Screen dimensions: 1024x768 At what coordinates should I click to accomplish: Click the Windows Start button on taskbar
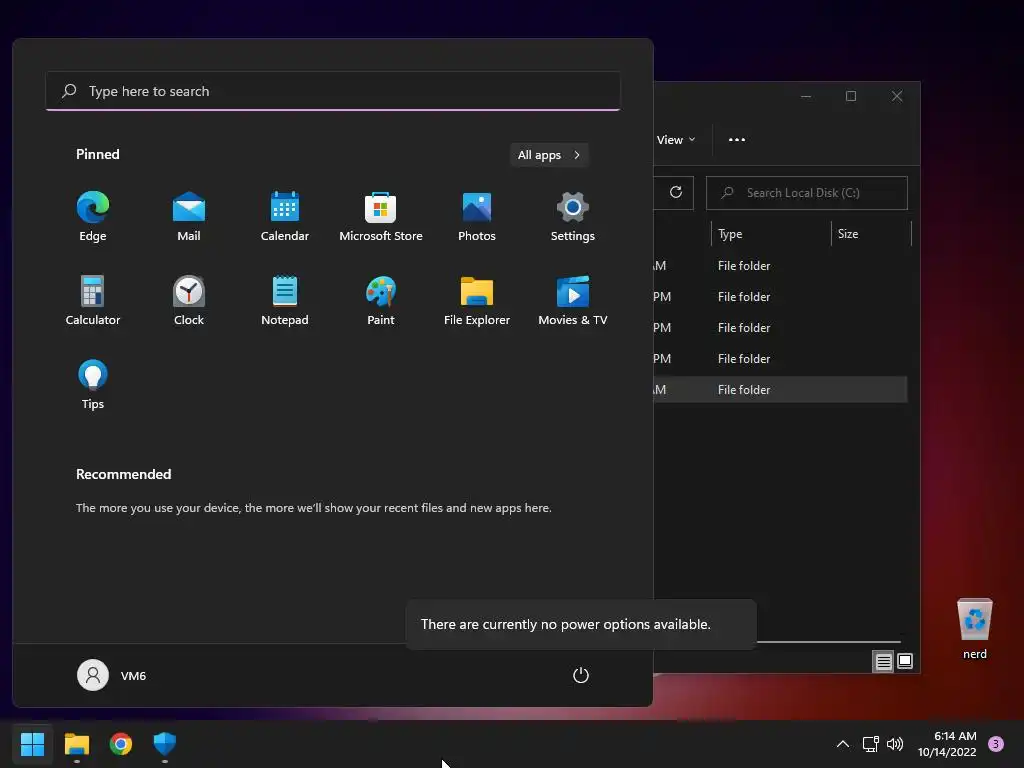point(32,744)
